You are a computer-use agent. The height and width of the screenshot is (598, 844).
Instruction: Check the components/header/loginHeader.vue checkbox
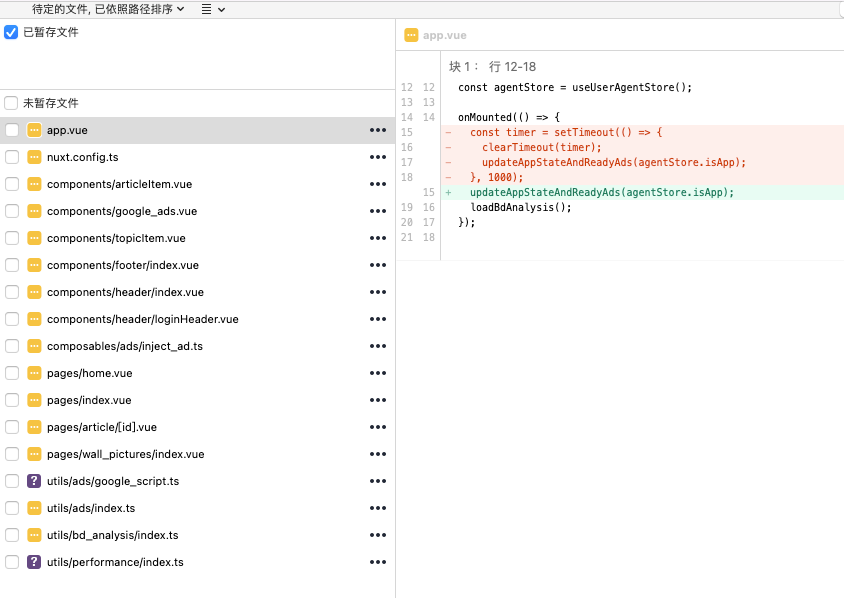(12, 319)
